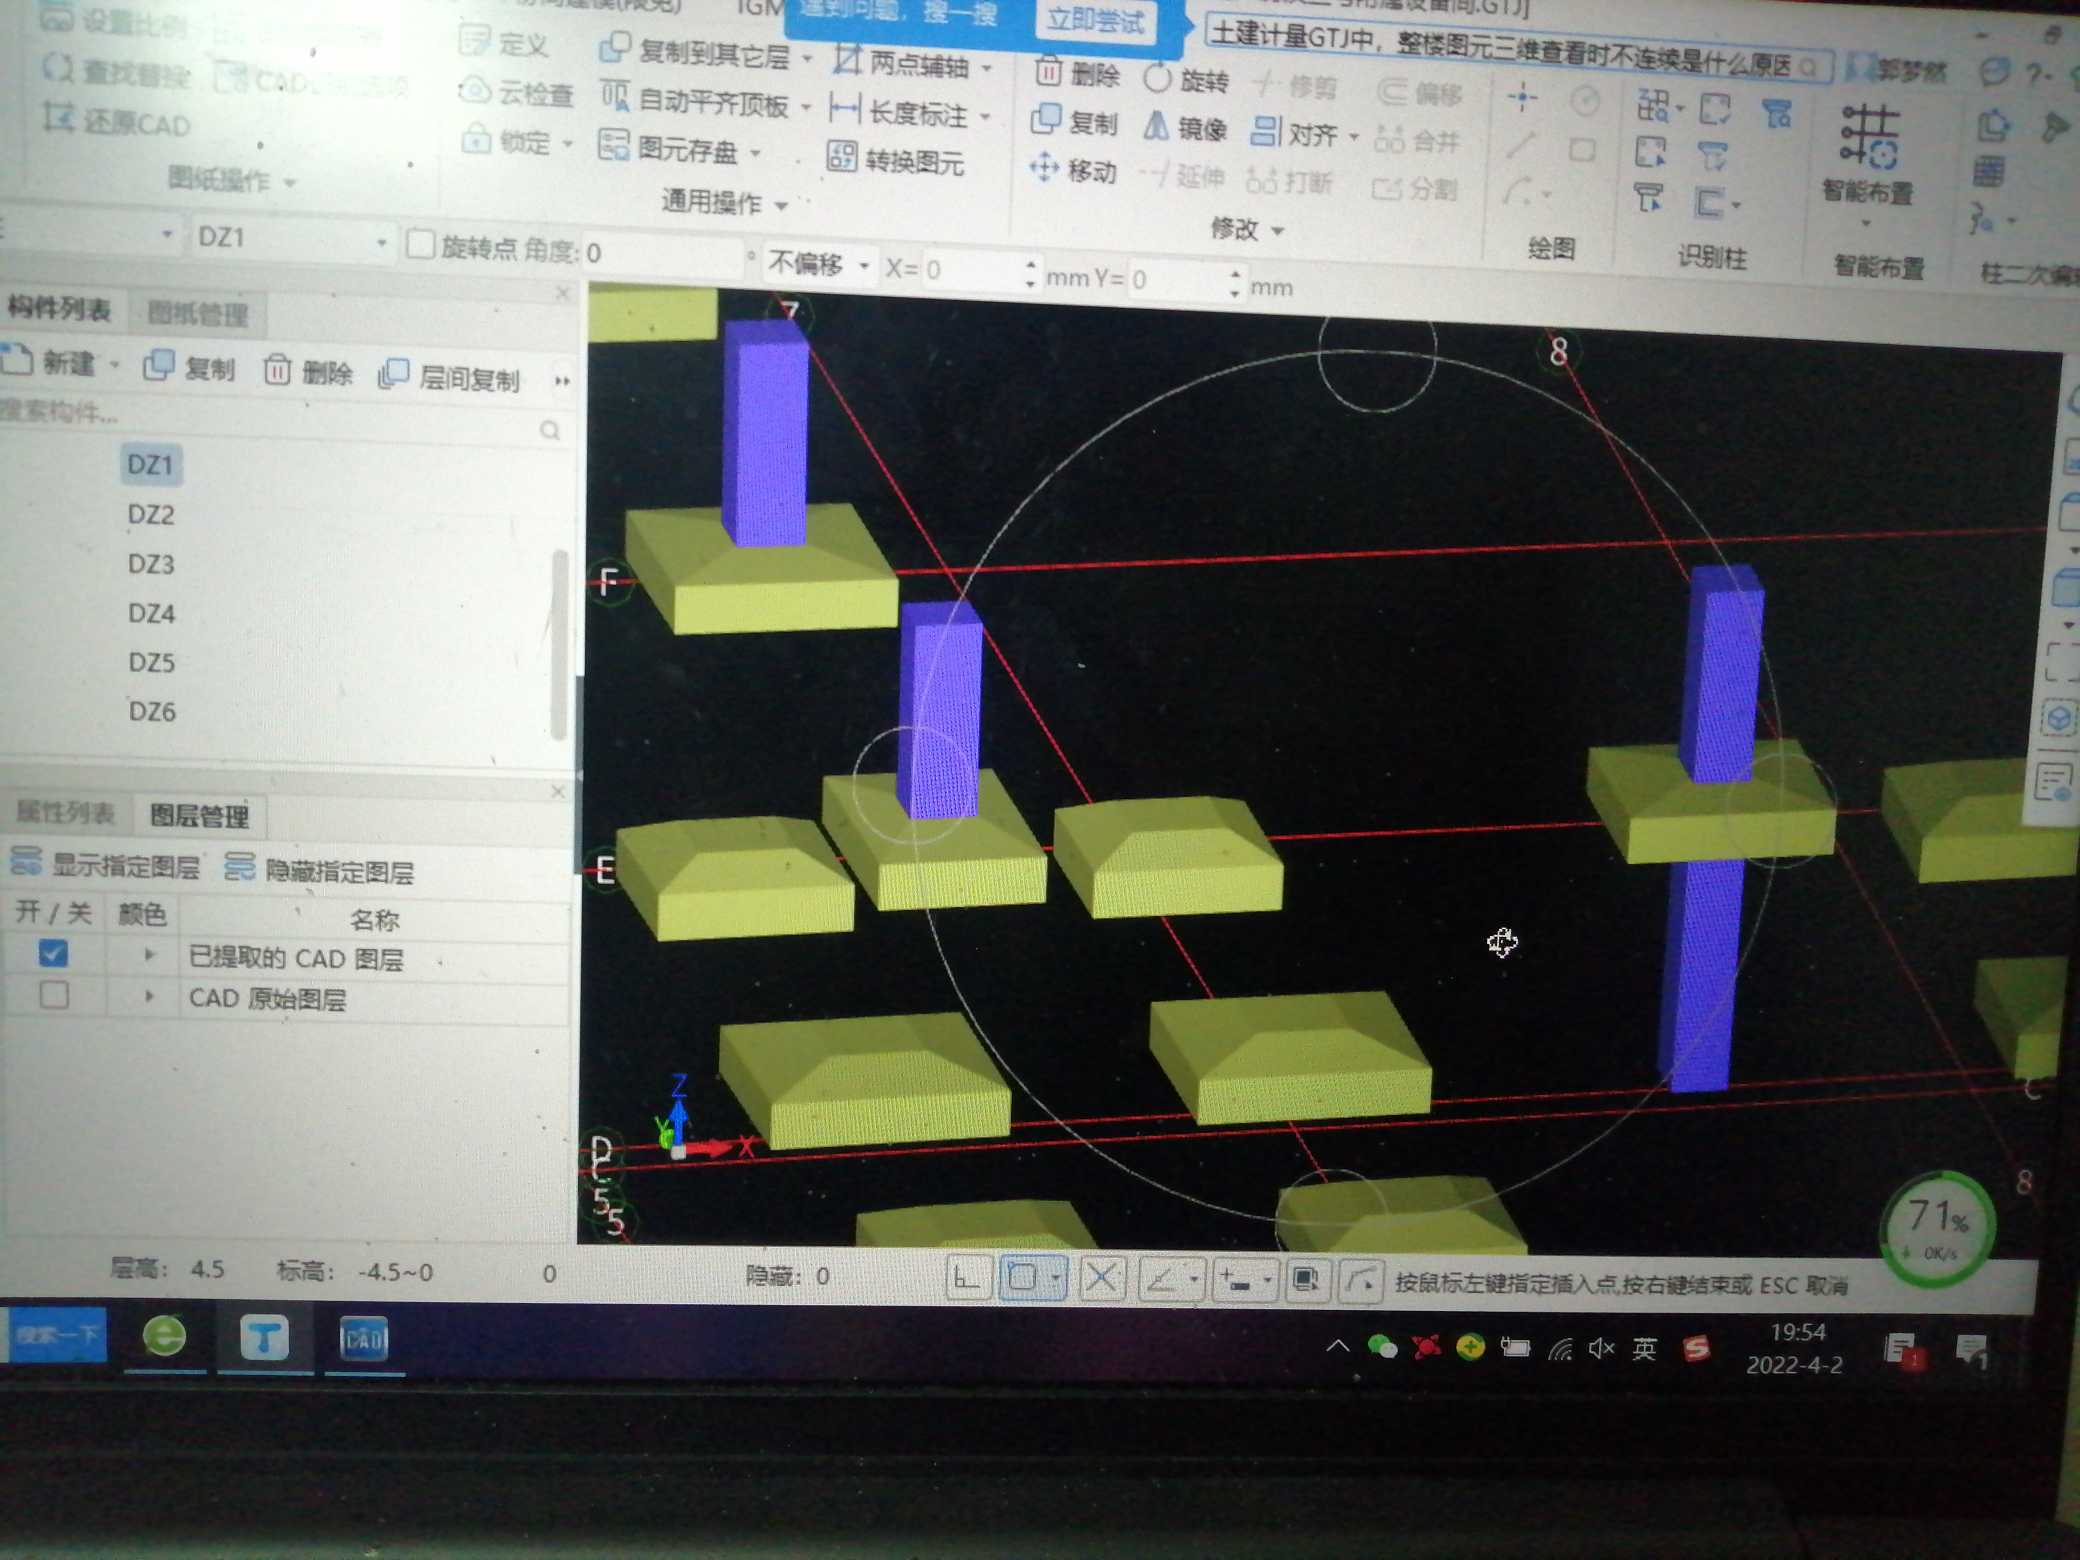Screen dimensions: 2080x1560
Task: Click 显示指定图层 show specified layer
Action: pyautogui.click(x=105, y=864)
